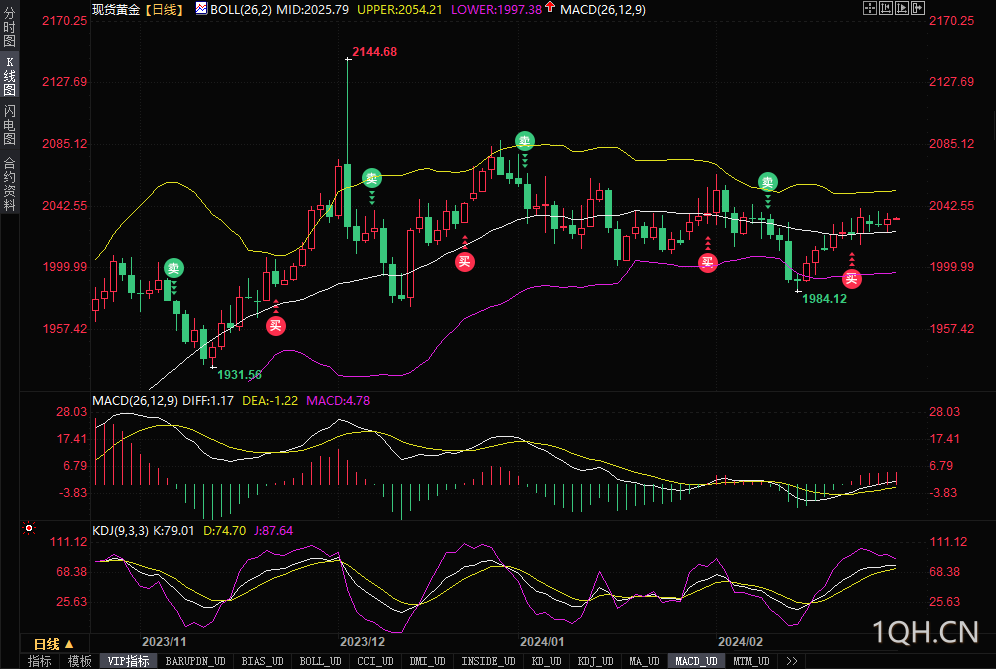Image resolution: width=996 pixels, height=669 pixels.
Task: Click the 1984.12 low price label
Action: [824, 299]
